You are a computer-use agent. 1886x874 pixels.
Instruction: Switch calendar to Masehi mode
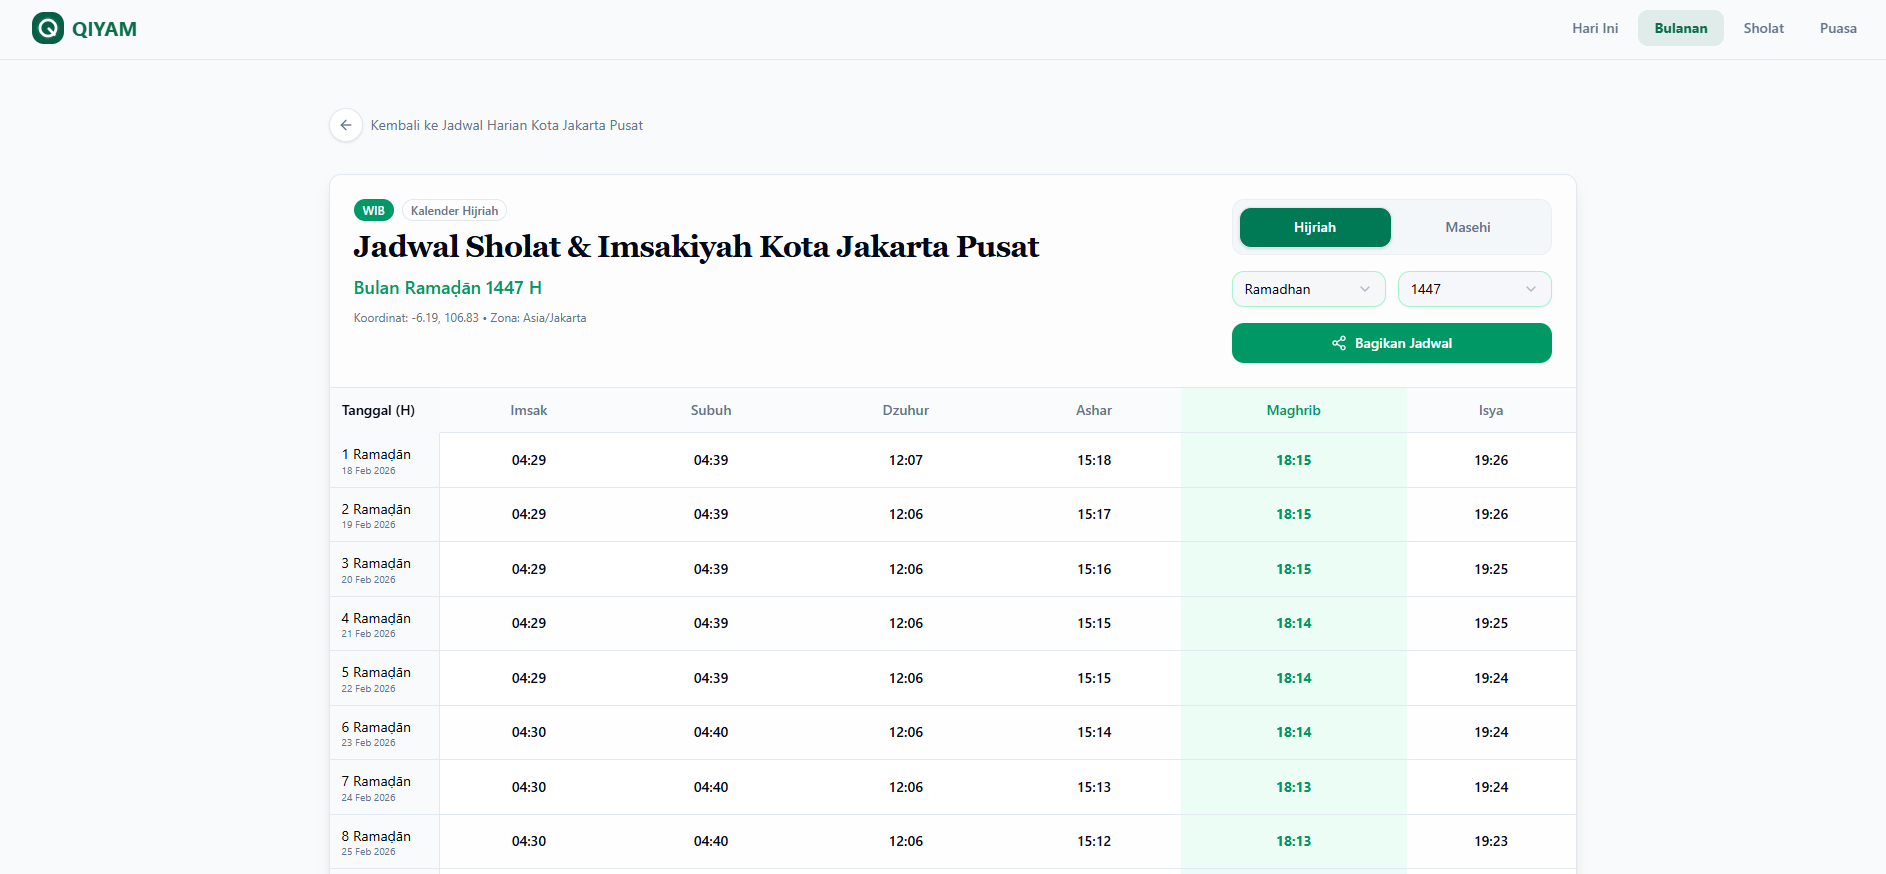click(1467, 227)
